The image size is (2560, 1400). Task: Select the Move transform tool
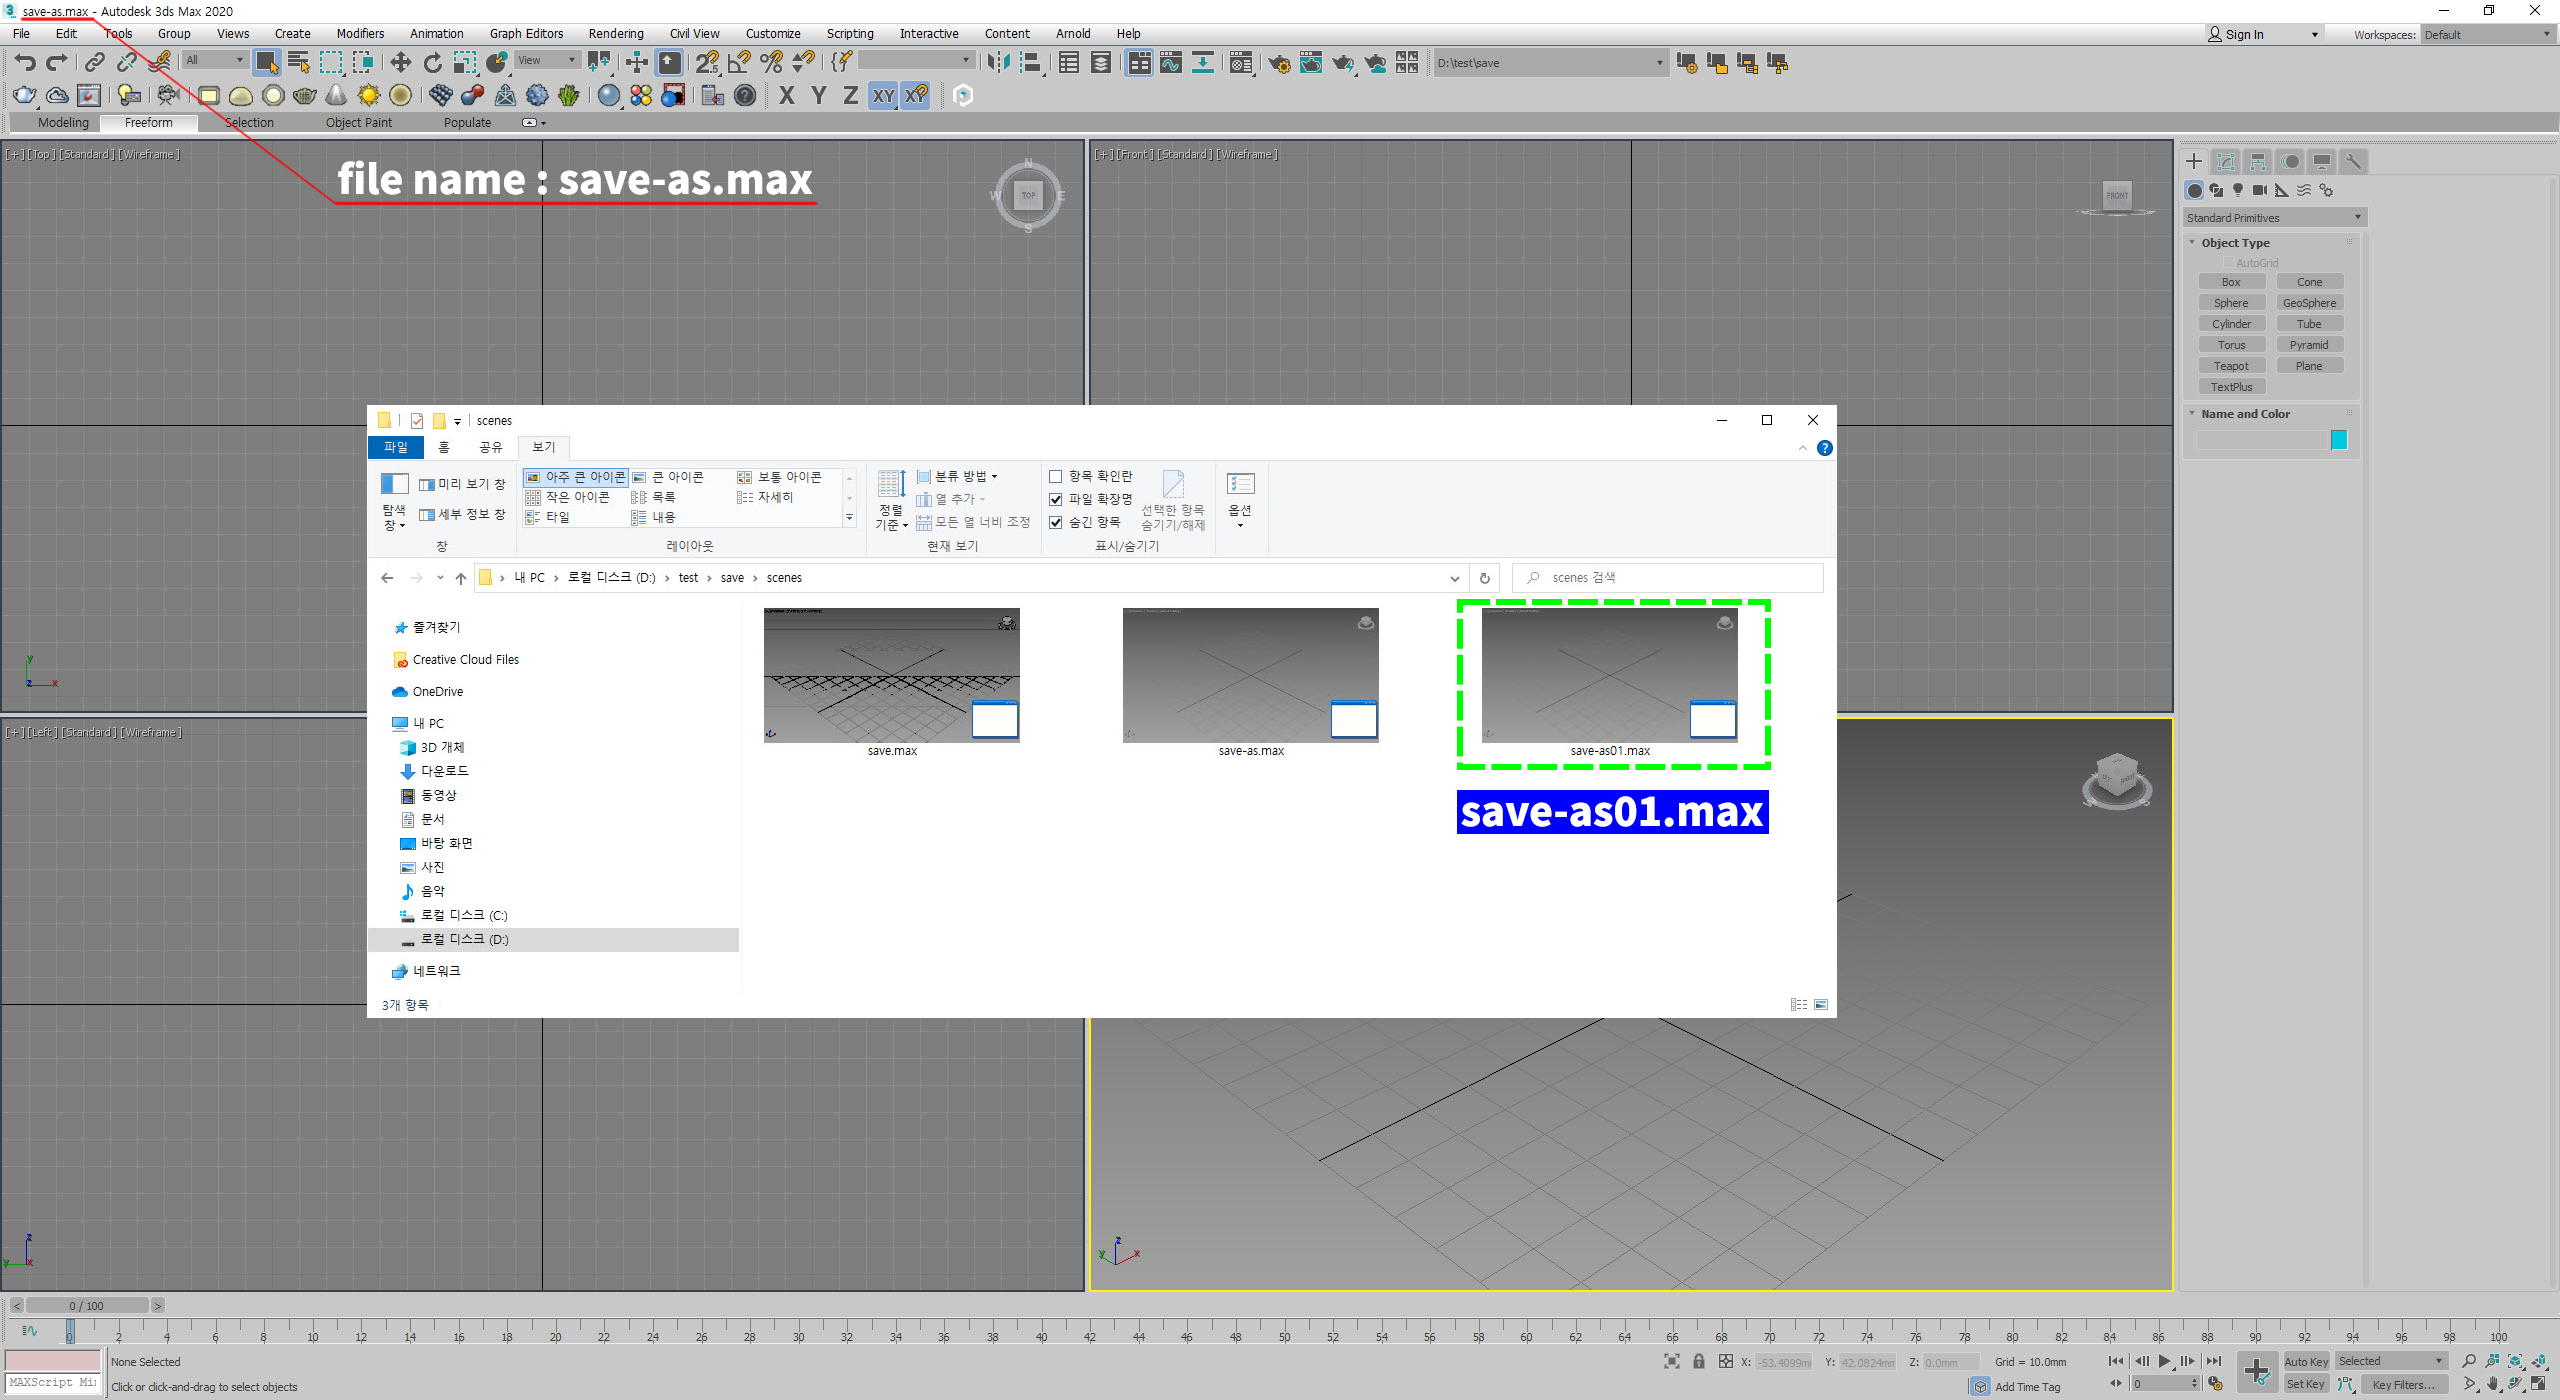400,63
